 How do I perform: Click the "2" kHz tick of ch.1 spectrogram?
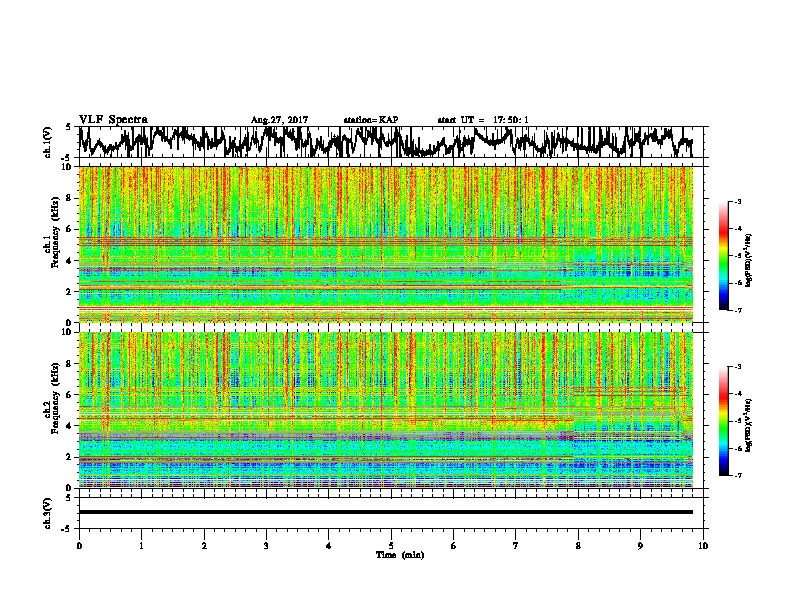(68, 291)
